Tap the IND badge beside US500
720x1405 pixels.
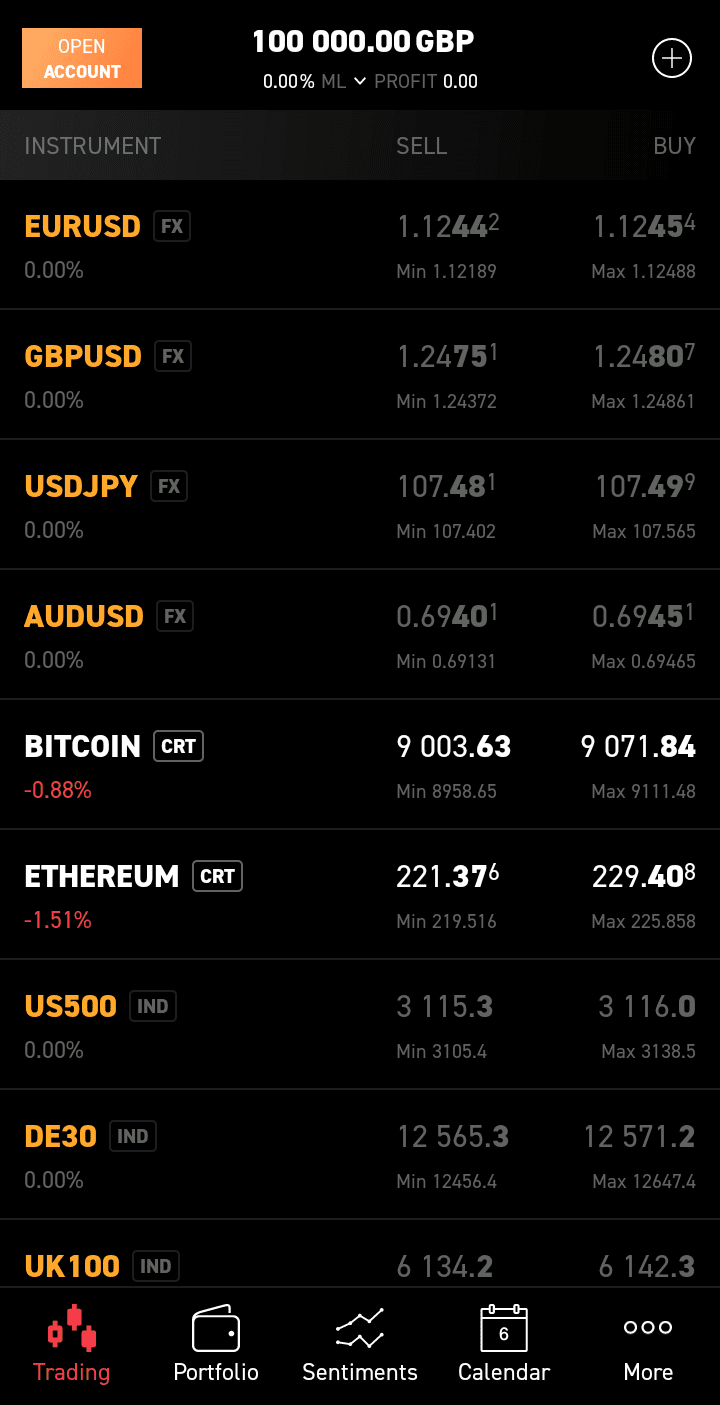[153, 1006]
